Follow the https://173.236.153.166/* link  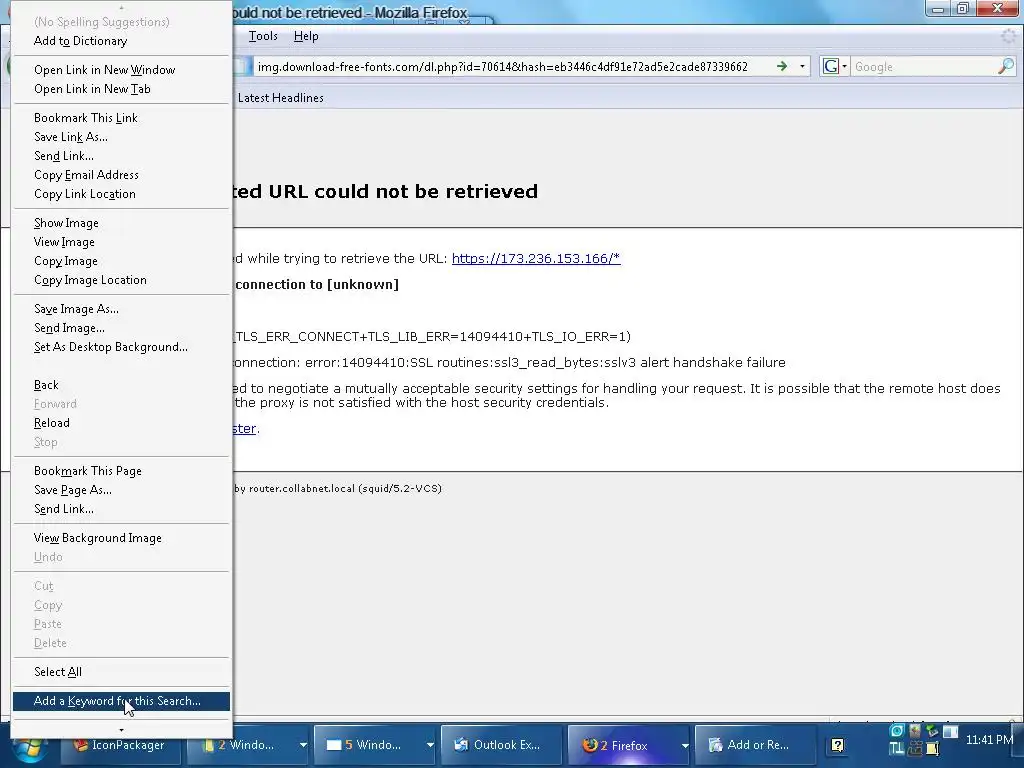536,258
